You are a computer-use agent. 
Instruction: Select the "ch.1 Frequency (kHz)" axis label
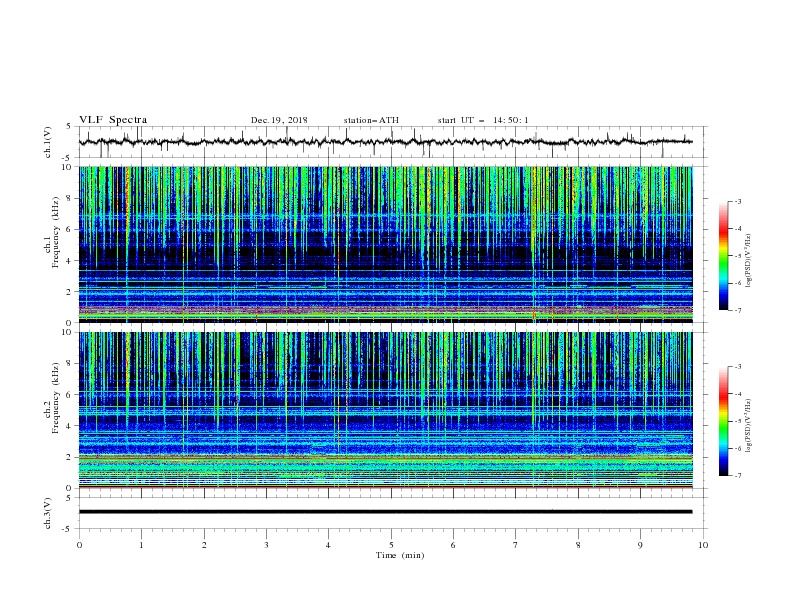[x=52, y=233]
